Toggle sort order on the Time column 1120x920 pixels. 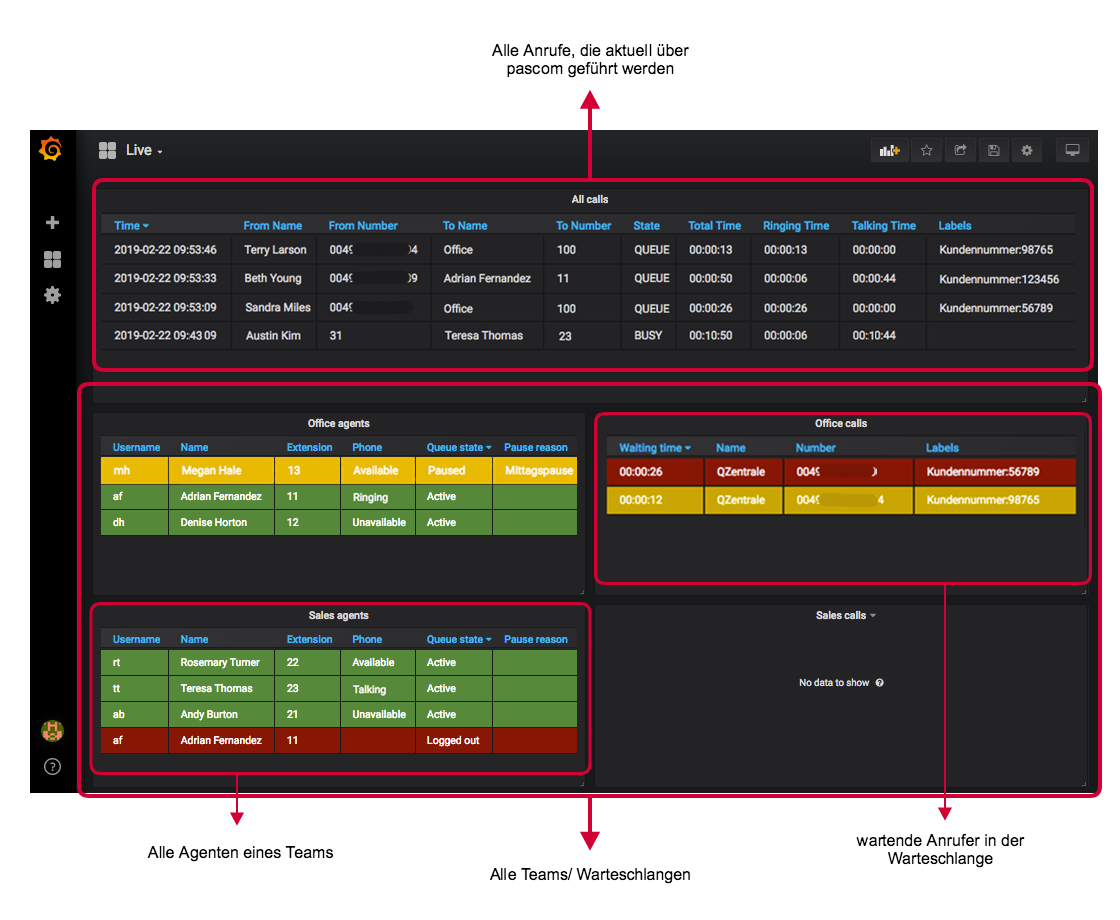click(x=130, y=225)
